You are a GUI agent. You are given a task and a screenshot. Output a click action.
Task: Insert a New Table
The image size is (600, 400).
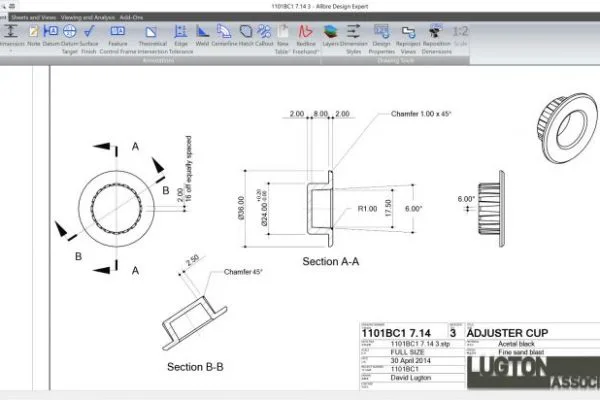point(282,39)
